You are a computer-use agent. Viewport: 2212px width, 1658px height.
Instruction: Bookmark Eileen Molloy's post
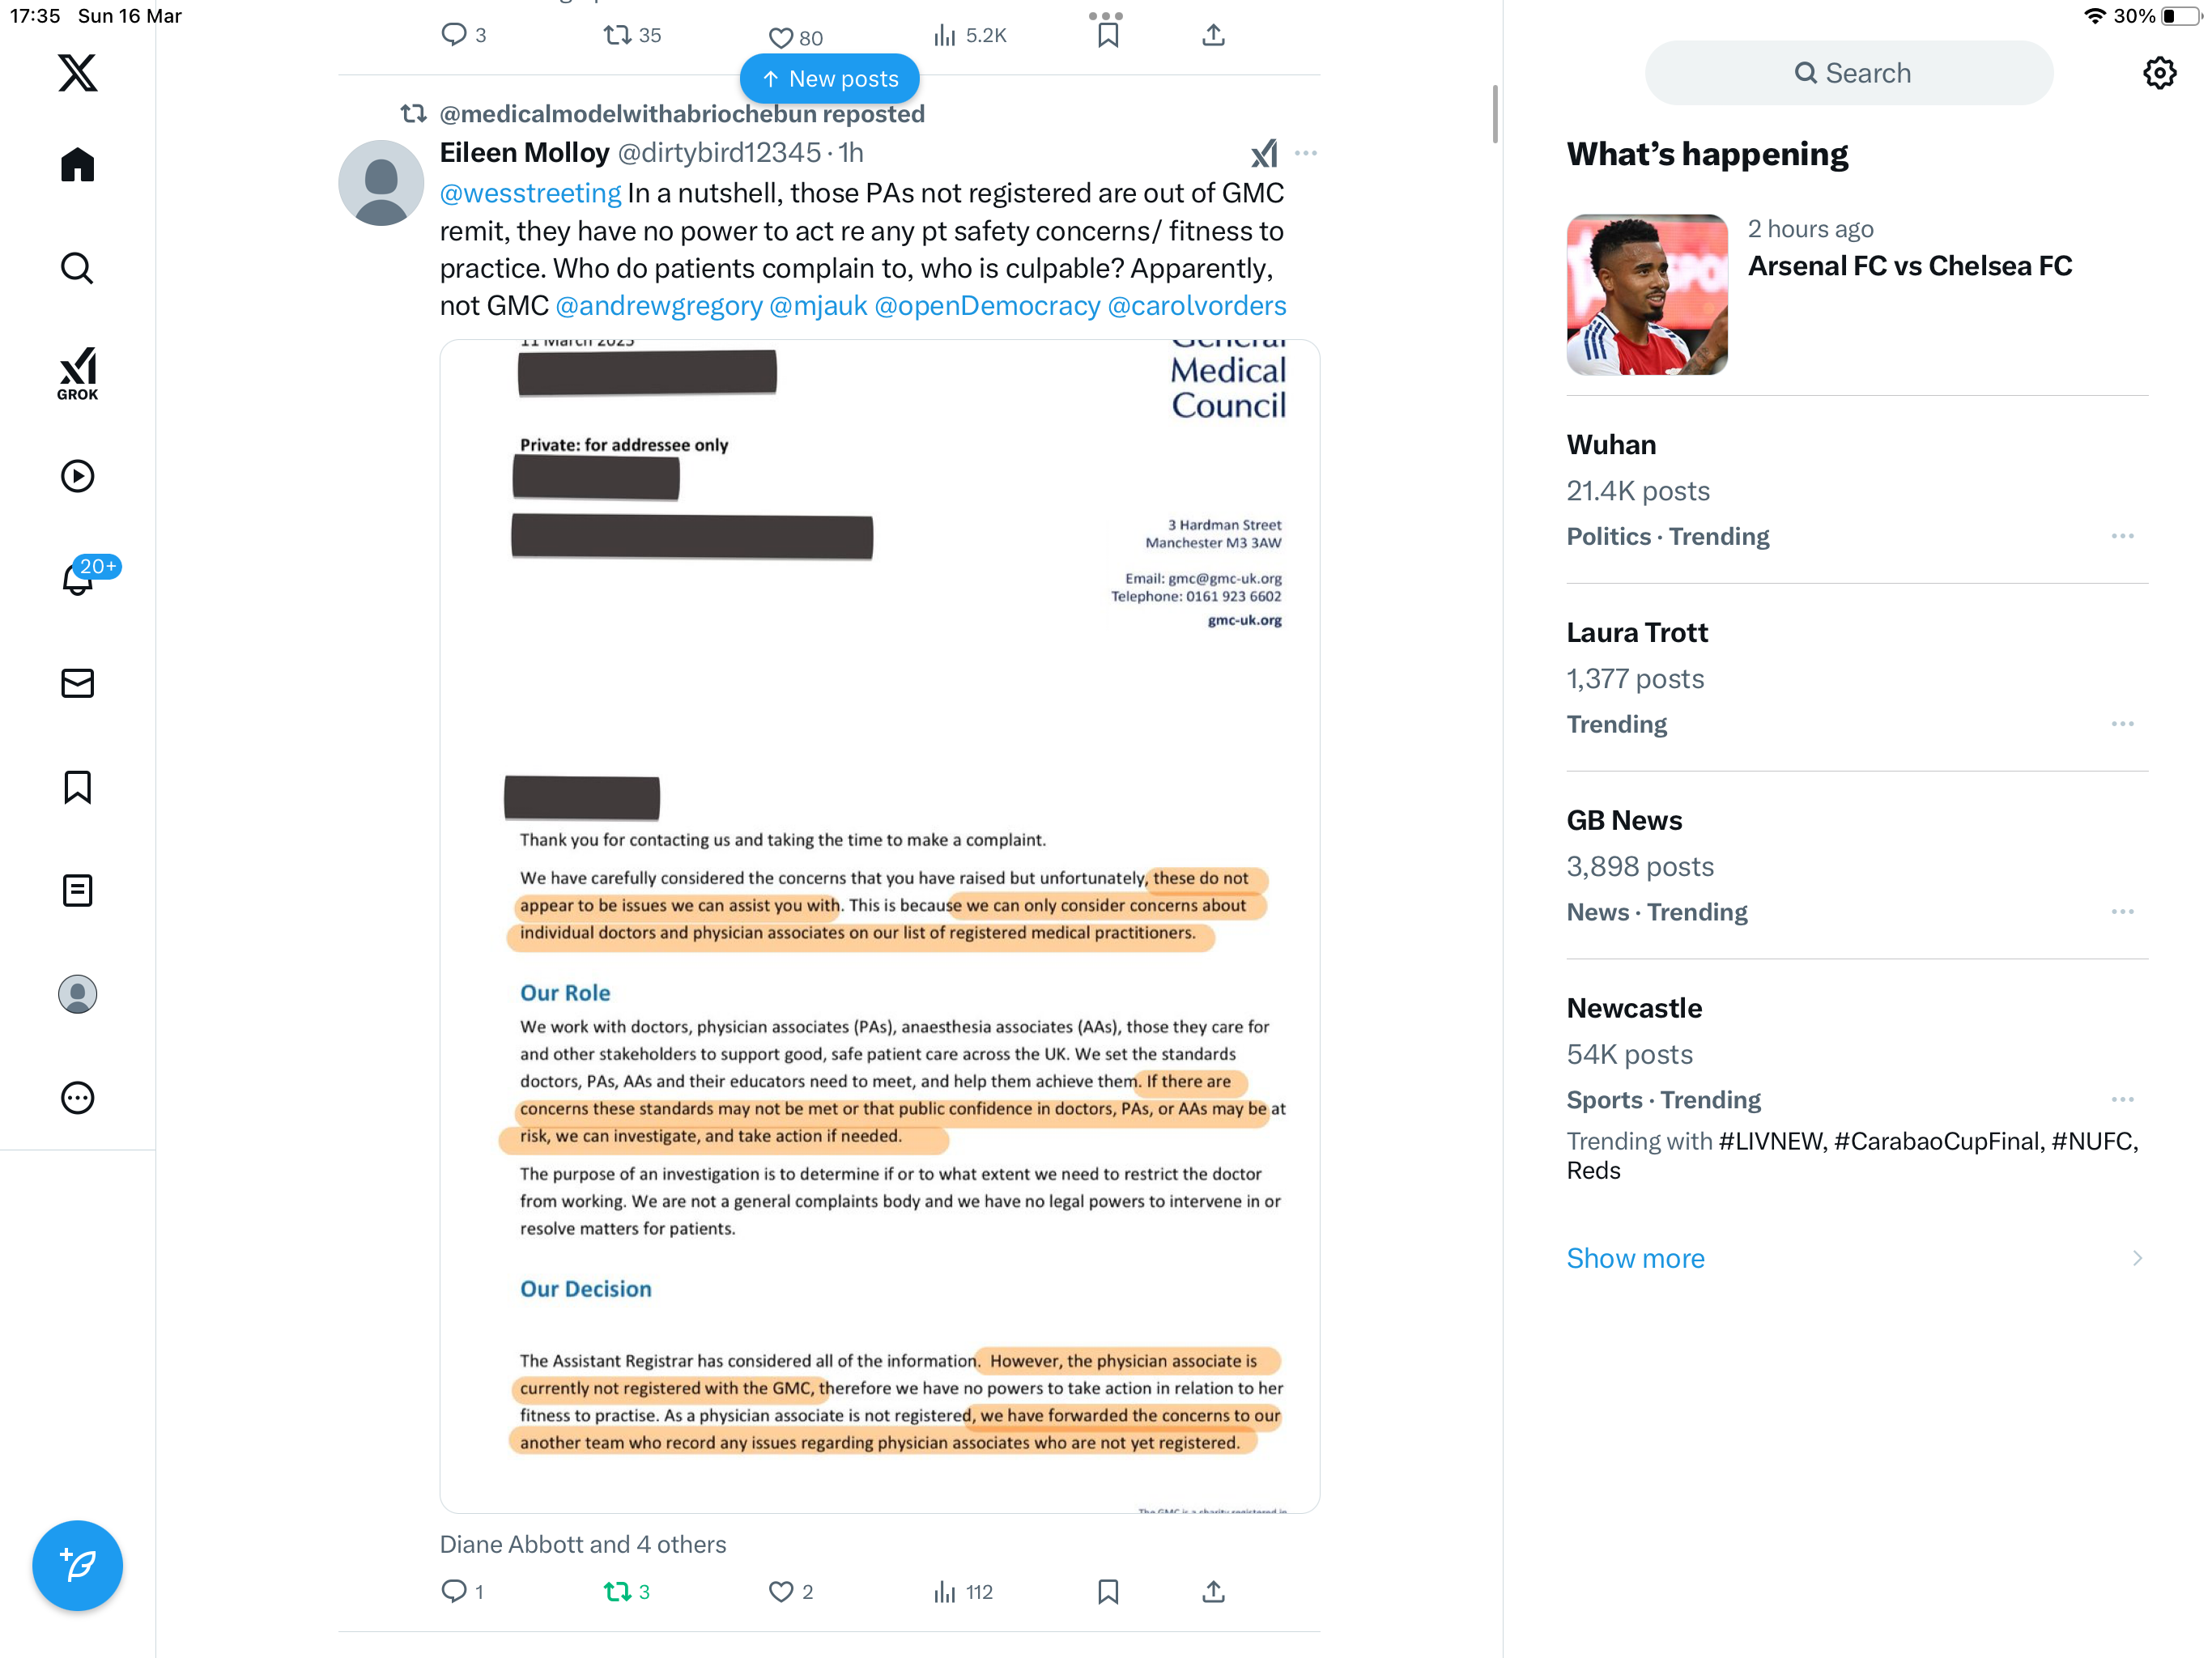point(1108,1591)
